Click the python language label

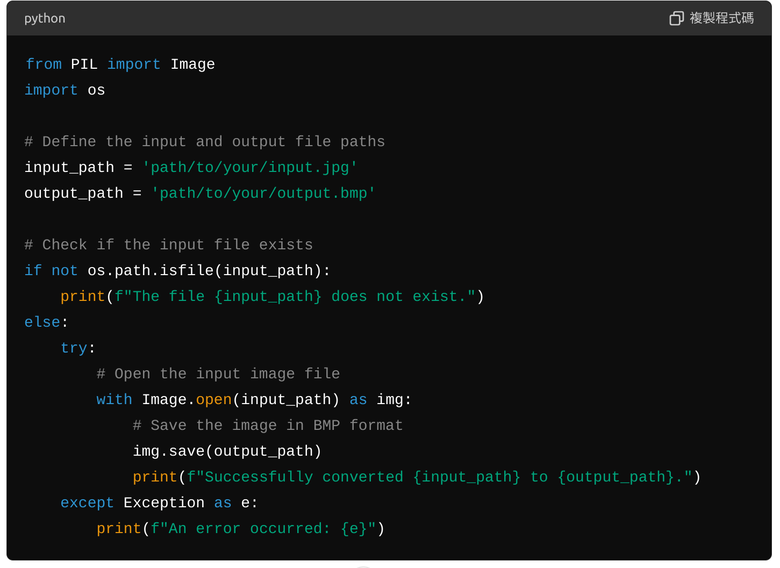click(45, 18)
